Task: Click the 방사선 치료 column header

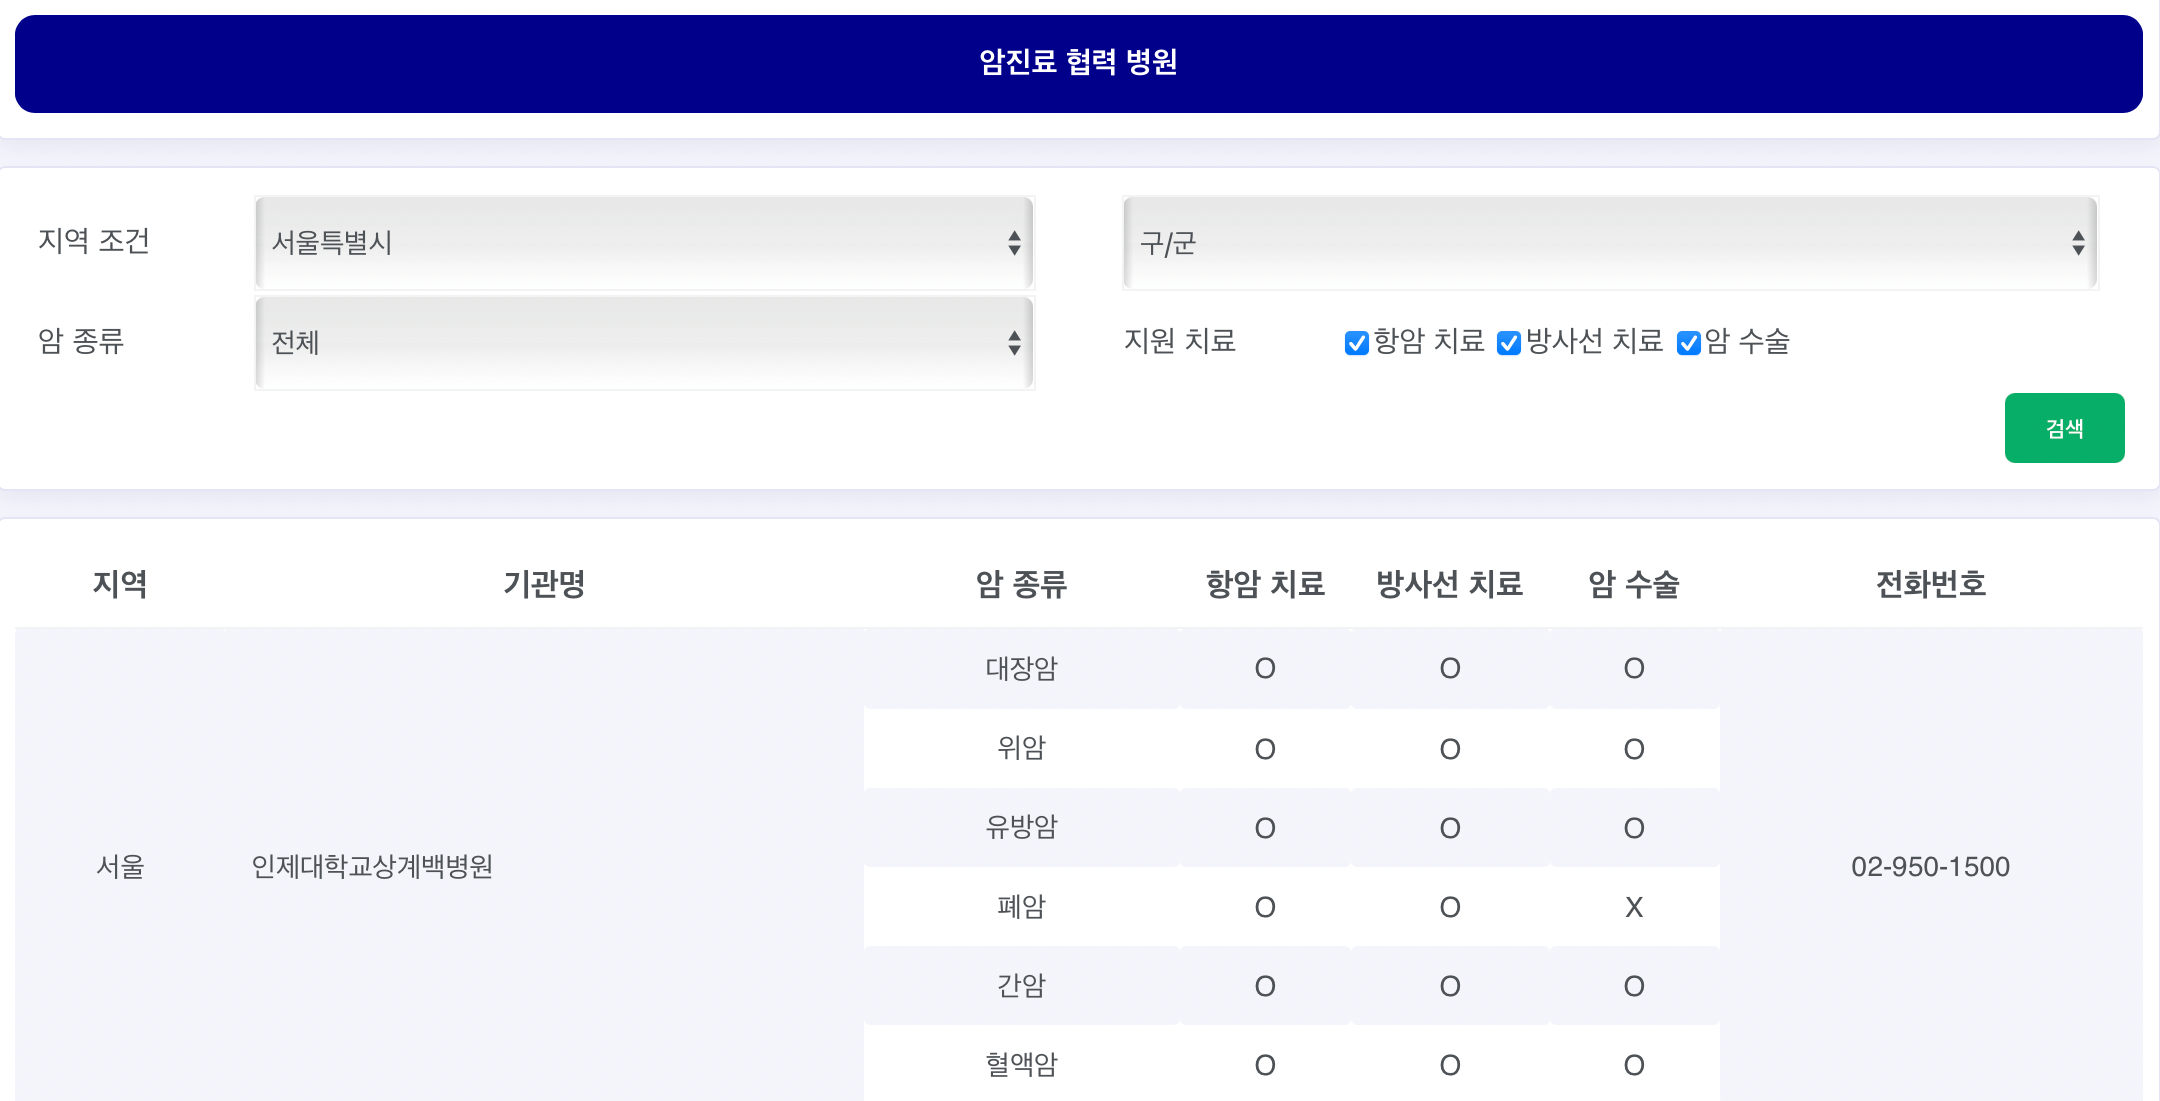Action: (x=1449, y=584)
